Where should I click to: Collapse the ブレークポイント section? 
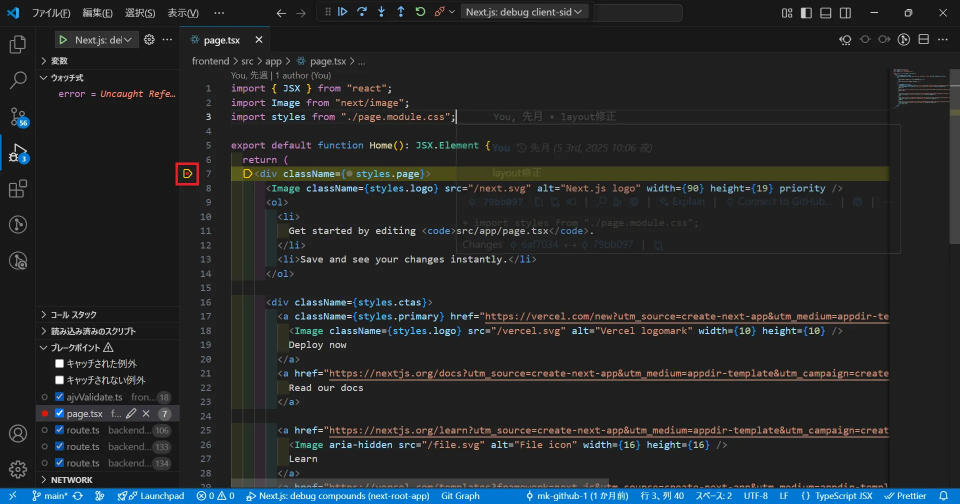[x=108, y=348]
